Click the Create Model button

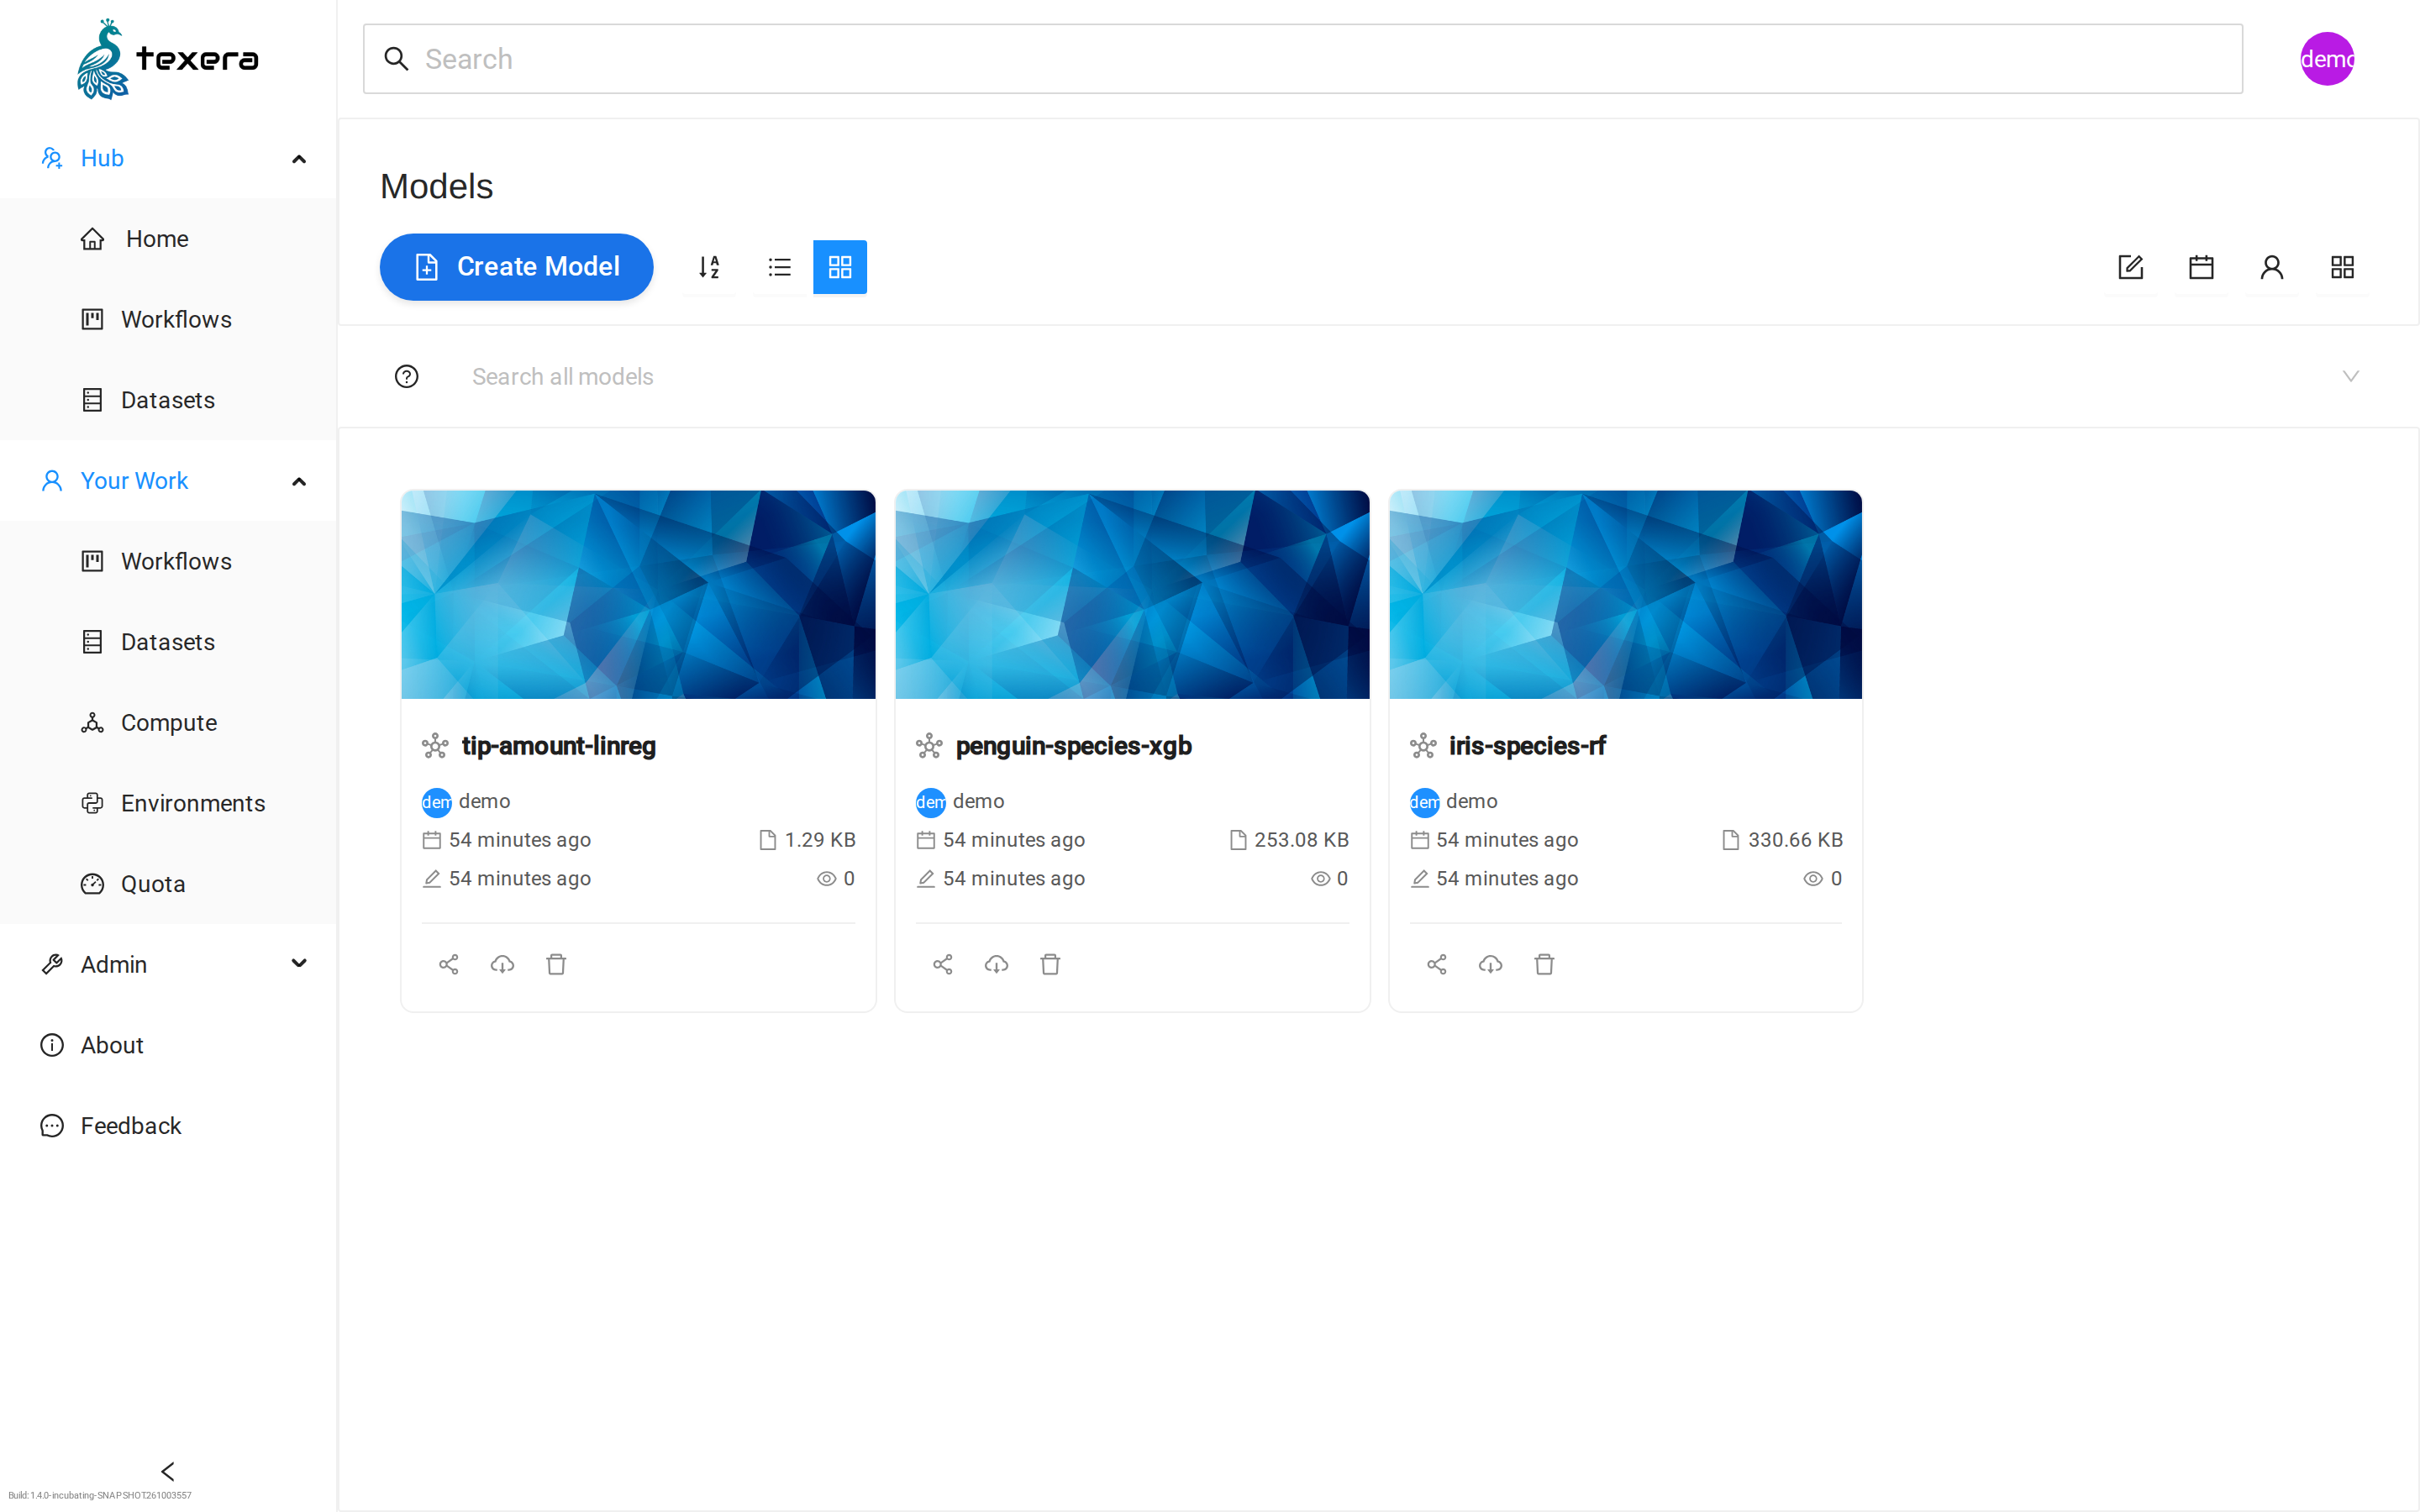coord(516,267)
